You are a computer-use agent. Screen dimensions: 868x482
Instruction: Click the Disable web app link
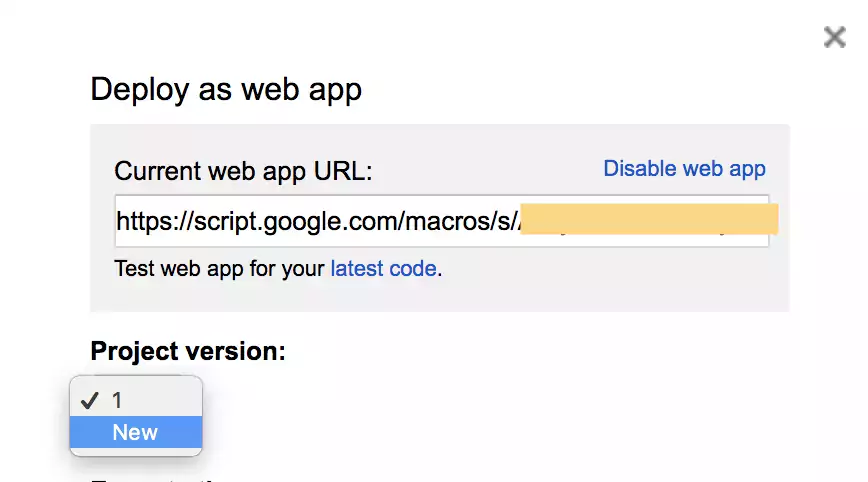pos(684,169)
